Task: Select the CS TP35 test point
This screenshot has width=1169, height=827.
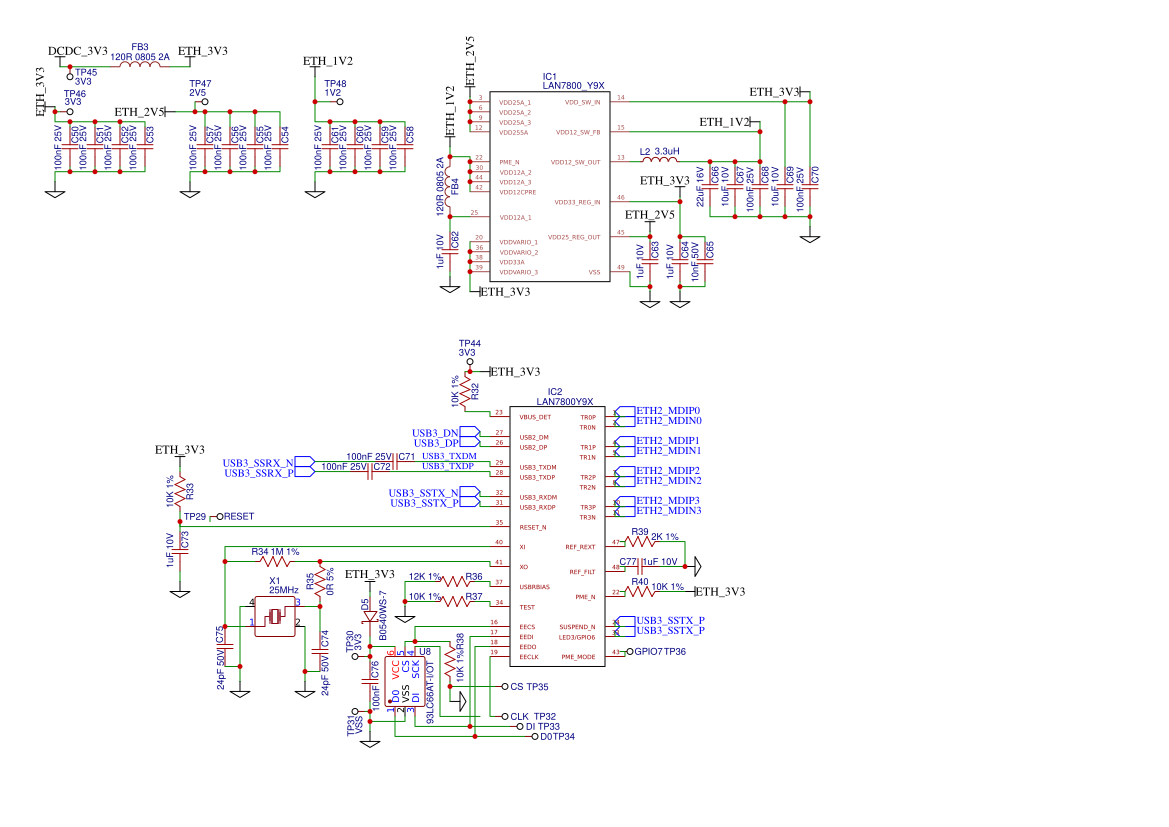Action: (x=505, y=687)
